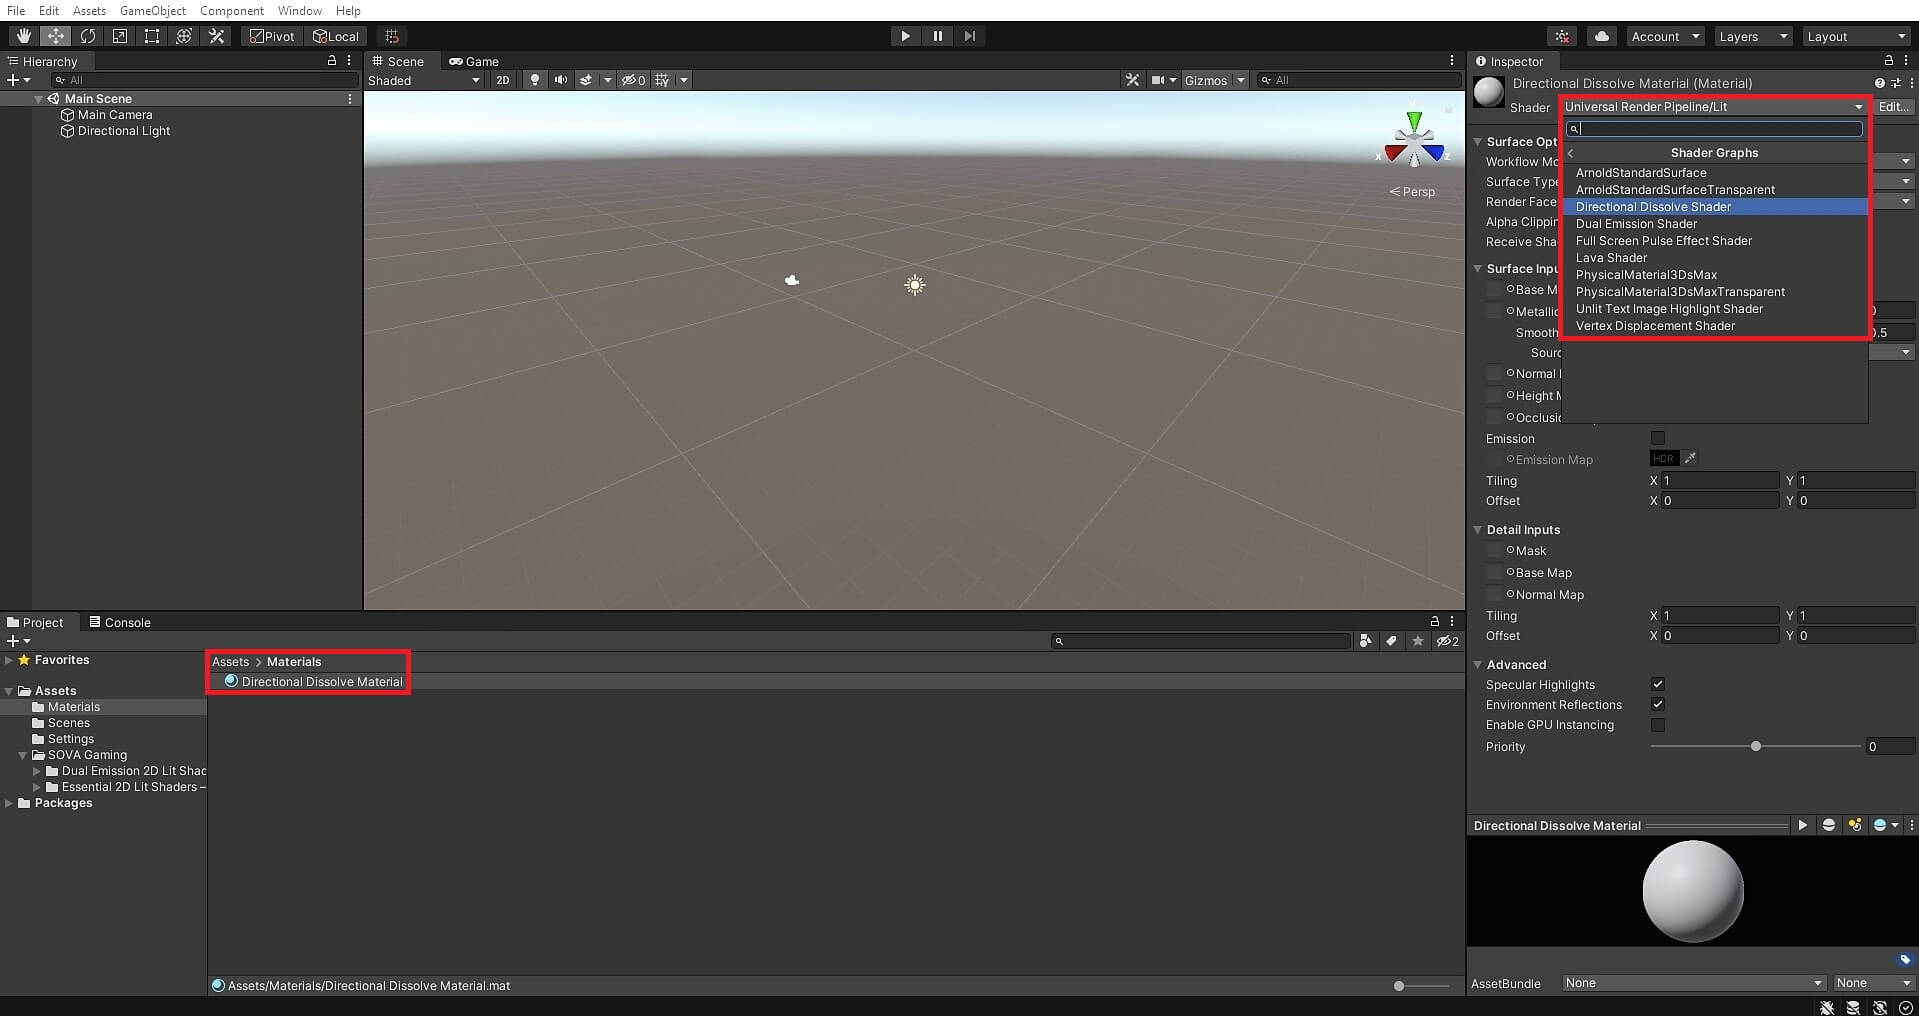
Task: Open the GameObject menu
Action: pyautogui.click(x=152, y=10)
